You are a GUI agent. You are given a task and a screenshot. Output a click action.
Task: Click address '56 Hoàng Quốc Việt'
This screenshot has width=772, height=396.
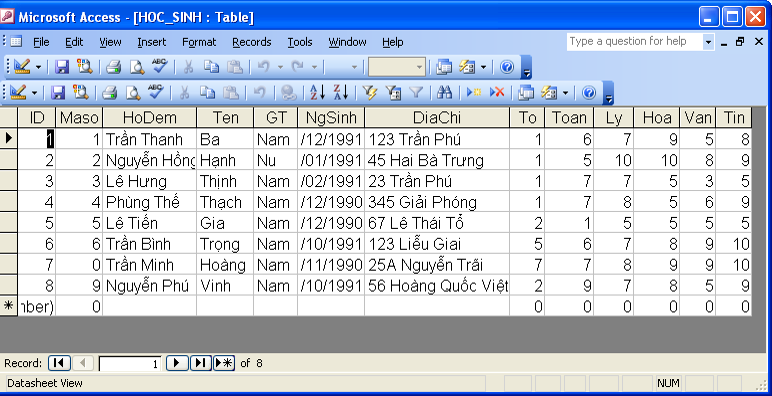437,286
